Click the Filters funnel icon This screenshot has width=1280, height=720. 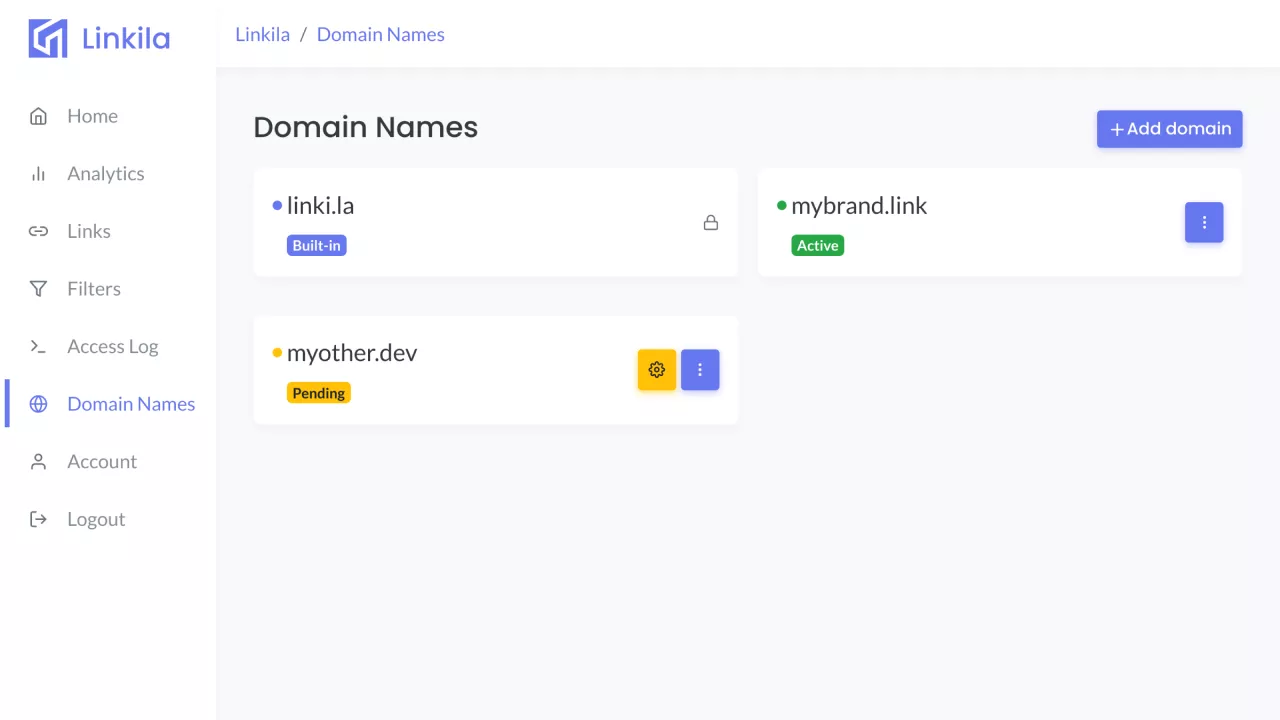click(38, 289)
